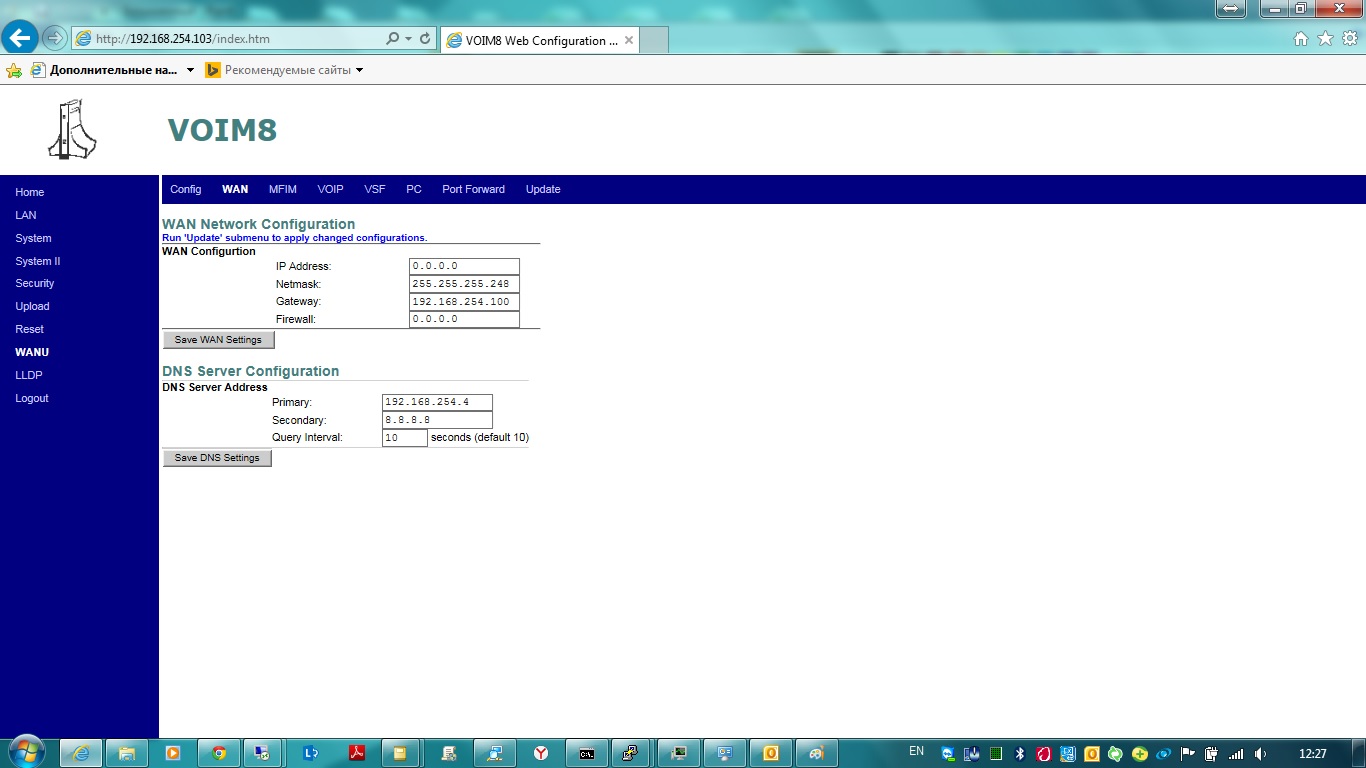Click the volume speaker icon in system tray
The image size is (1366, 768).
tap(1261, 753)
